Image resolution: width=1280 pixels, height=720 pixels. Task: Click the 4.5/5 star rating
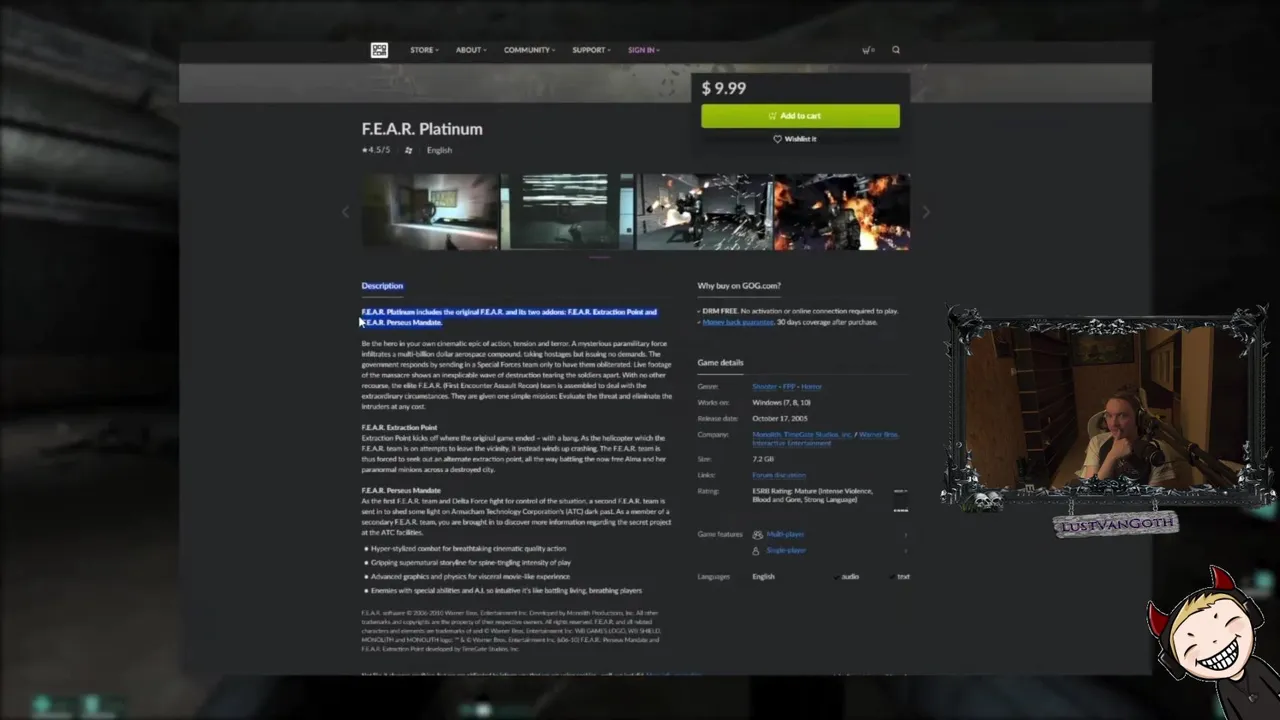pyautogui.click(x=376, y=150)
